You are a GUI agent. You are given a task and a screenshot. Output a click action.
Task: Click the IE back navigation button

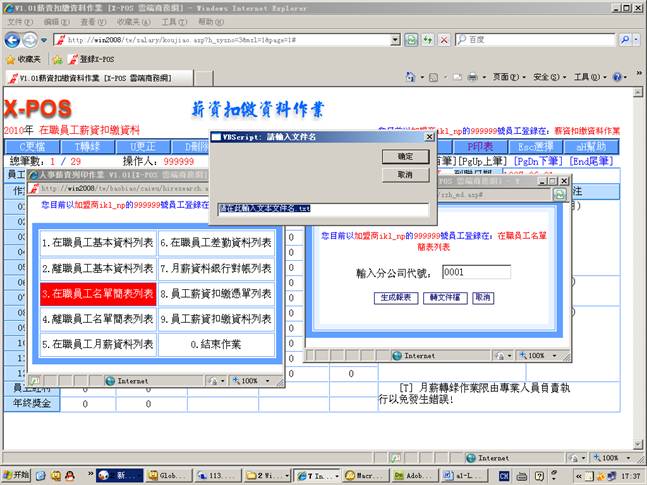(12, 40)
